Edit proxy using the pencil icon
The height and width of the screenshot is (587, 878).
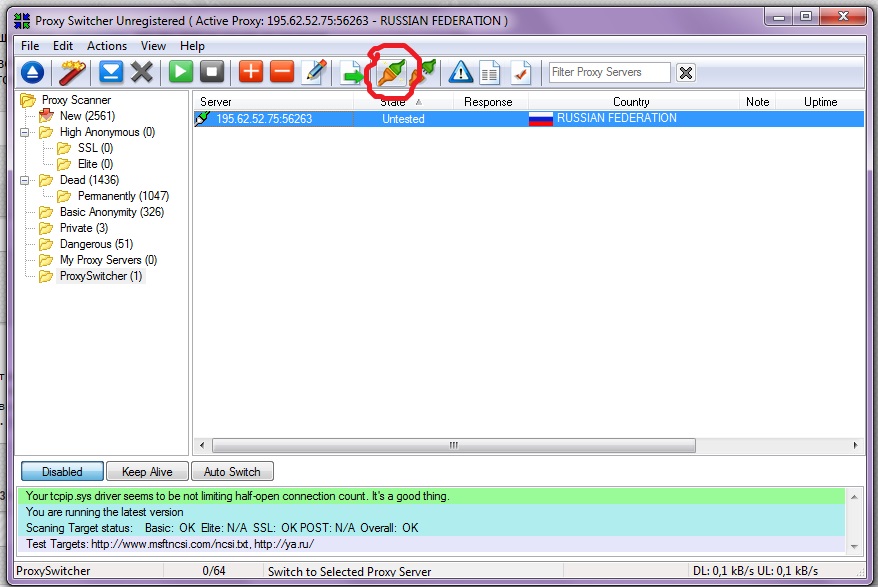[x=314, y=72]
